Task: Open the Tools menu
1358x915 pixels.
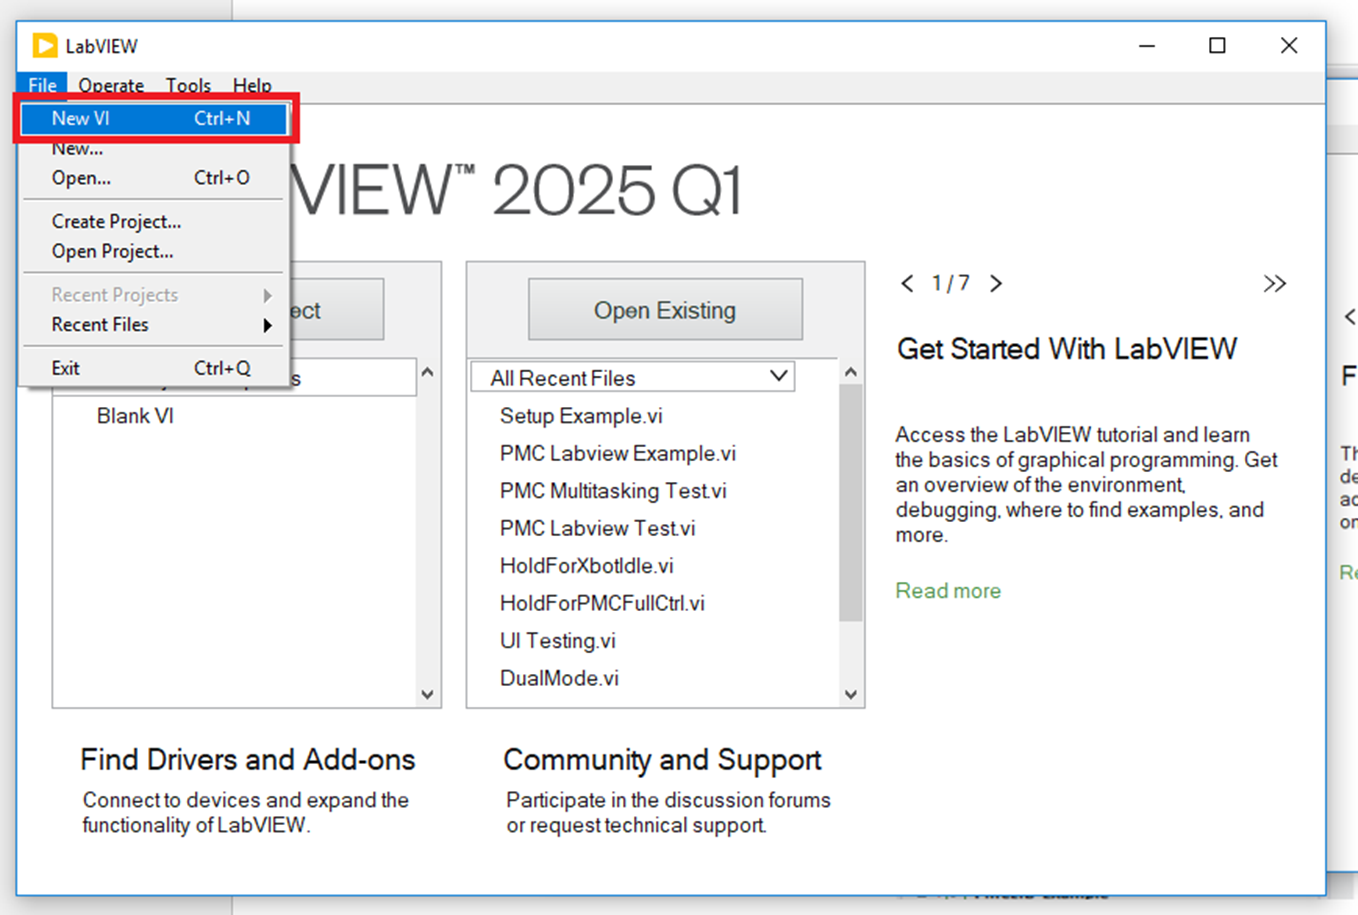Action: click(x=188, y=86)
